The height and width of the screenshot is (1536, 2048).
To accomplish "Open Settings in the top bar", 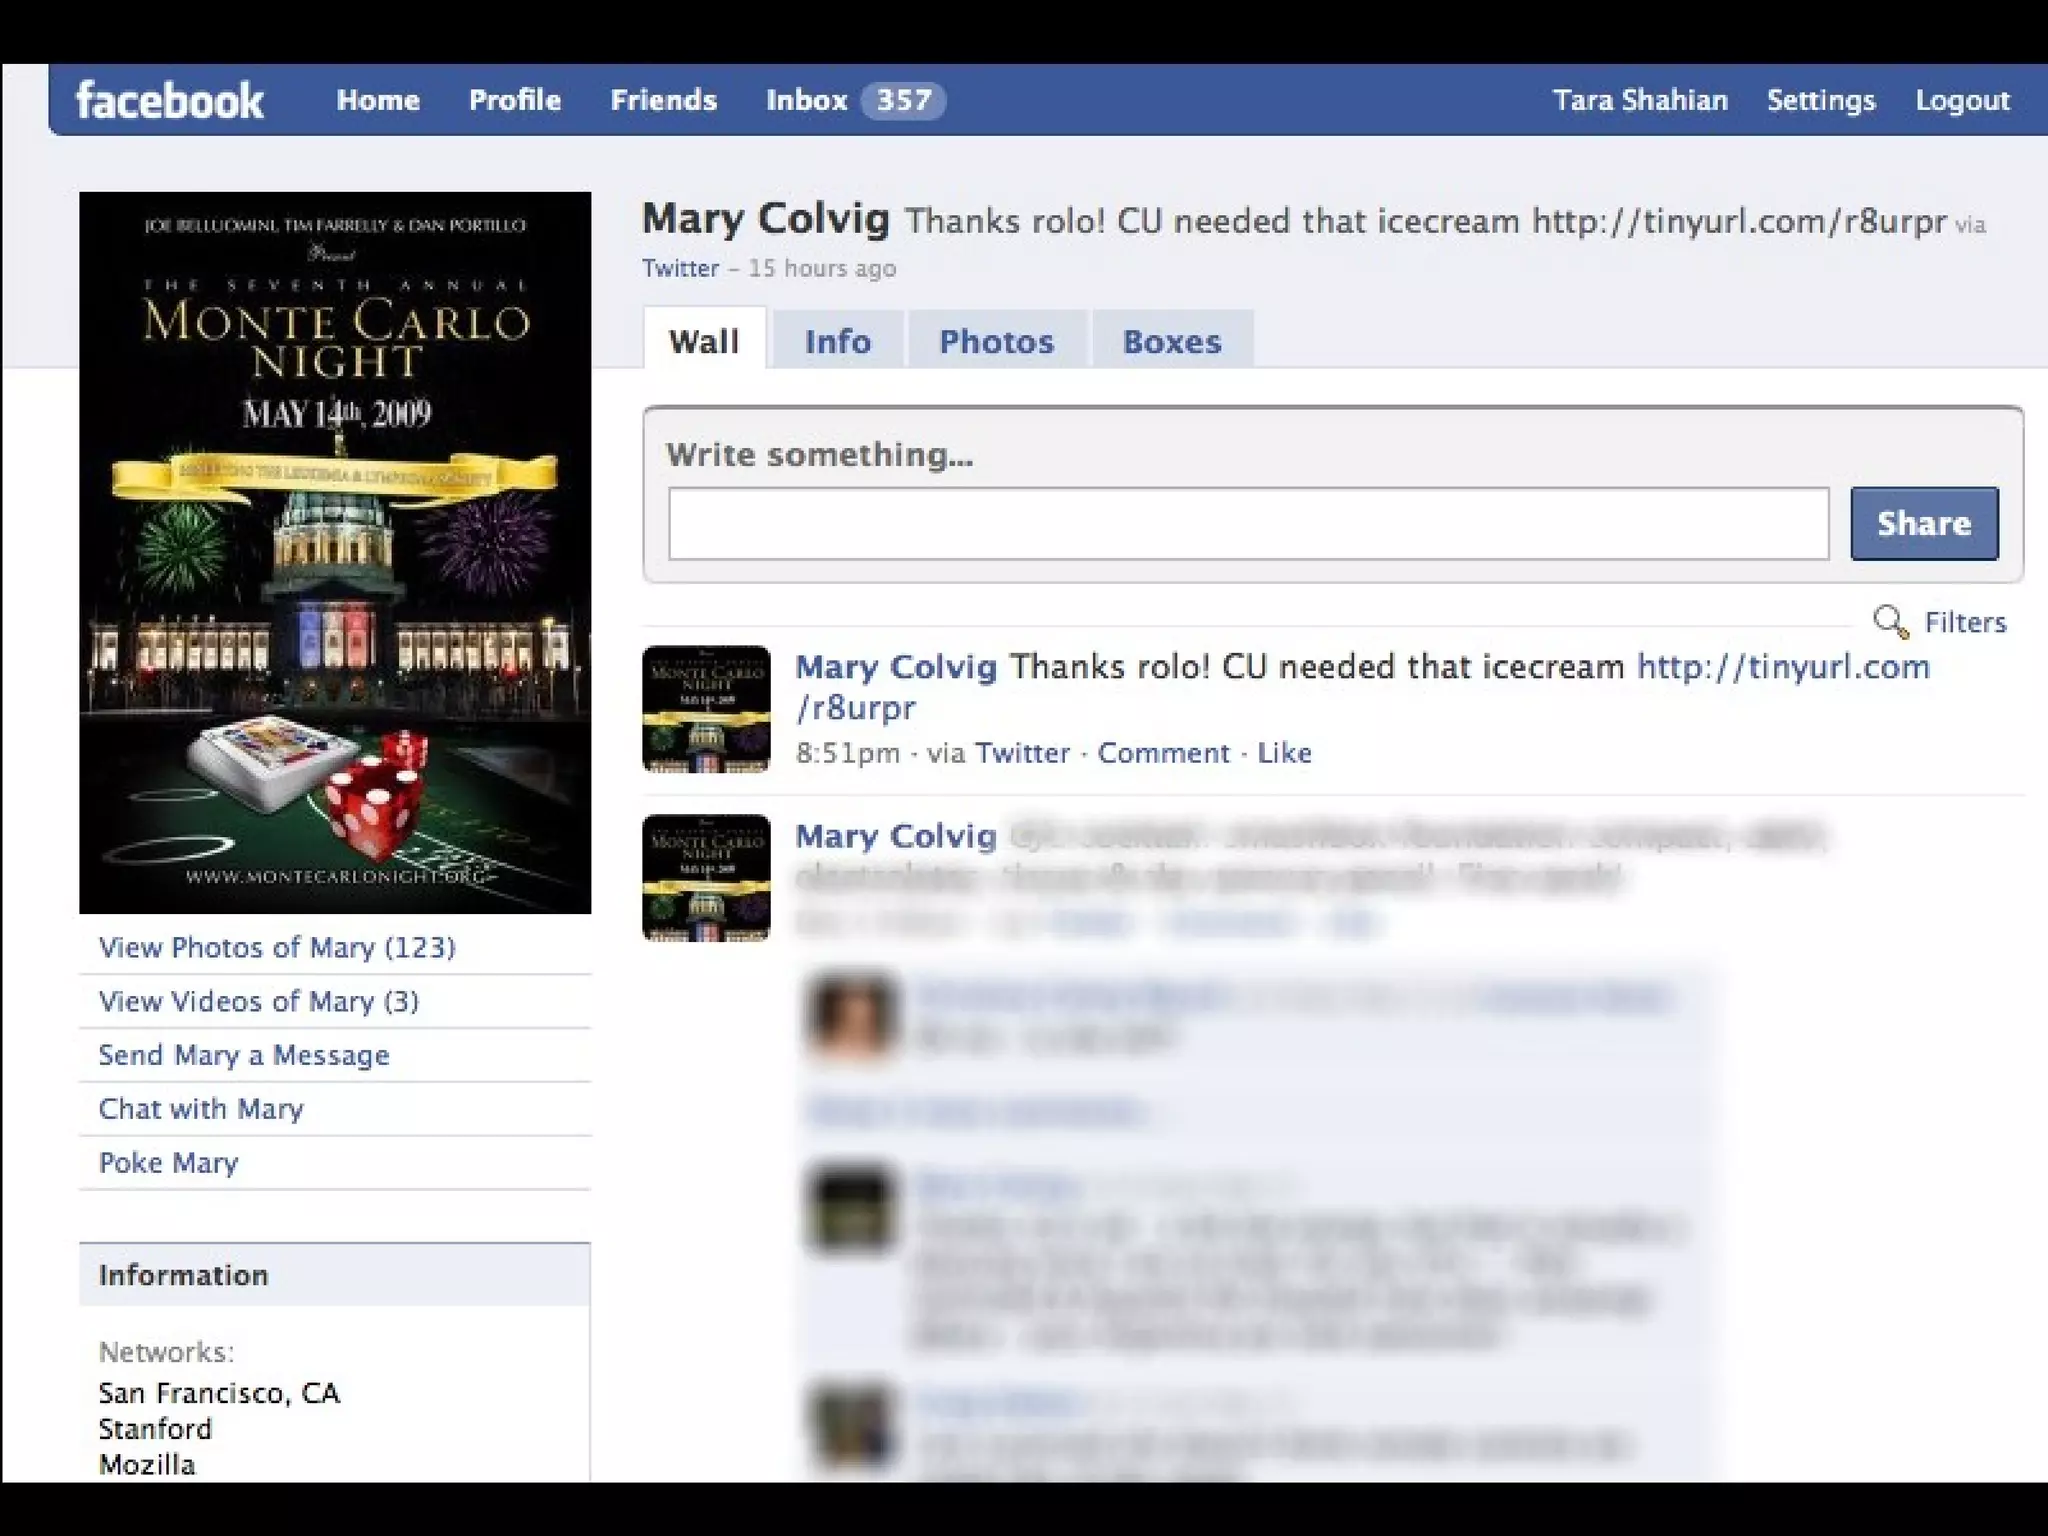I will (x=1820, y=100).
